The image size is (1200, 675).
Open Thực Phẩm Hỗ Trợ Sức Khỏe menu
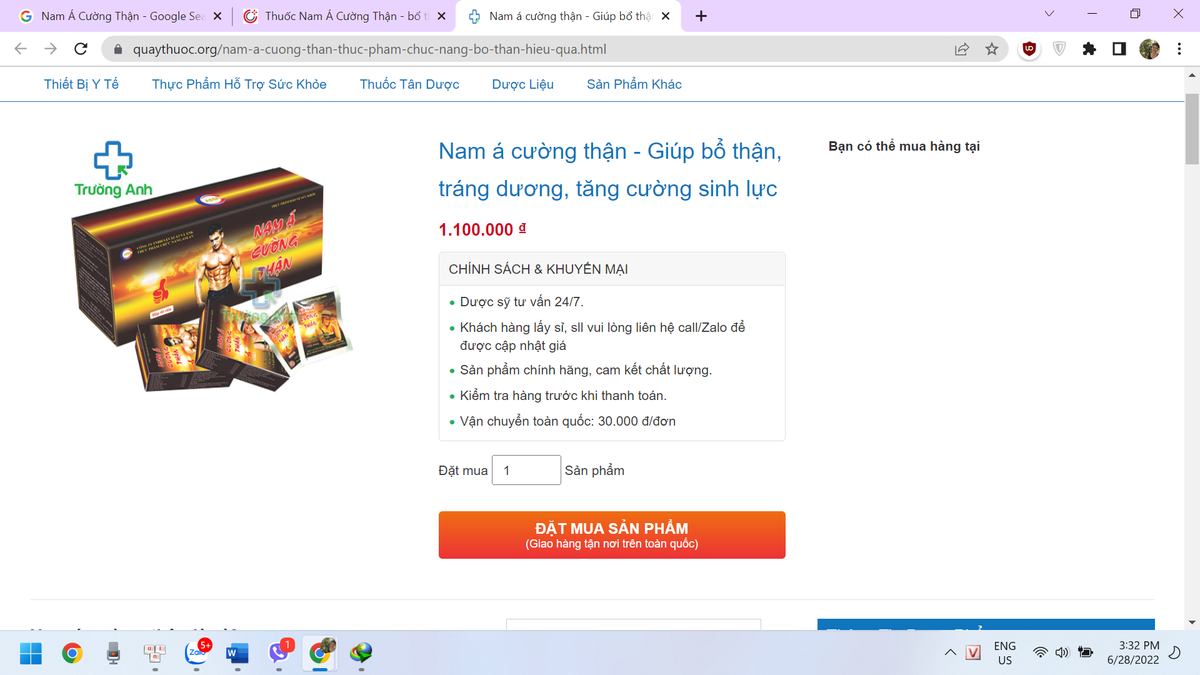tap(239, 84)
